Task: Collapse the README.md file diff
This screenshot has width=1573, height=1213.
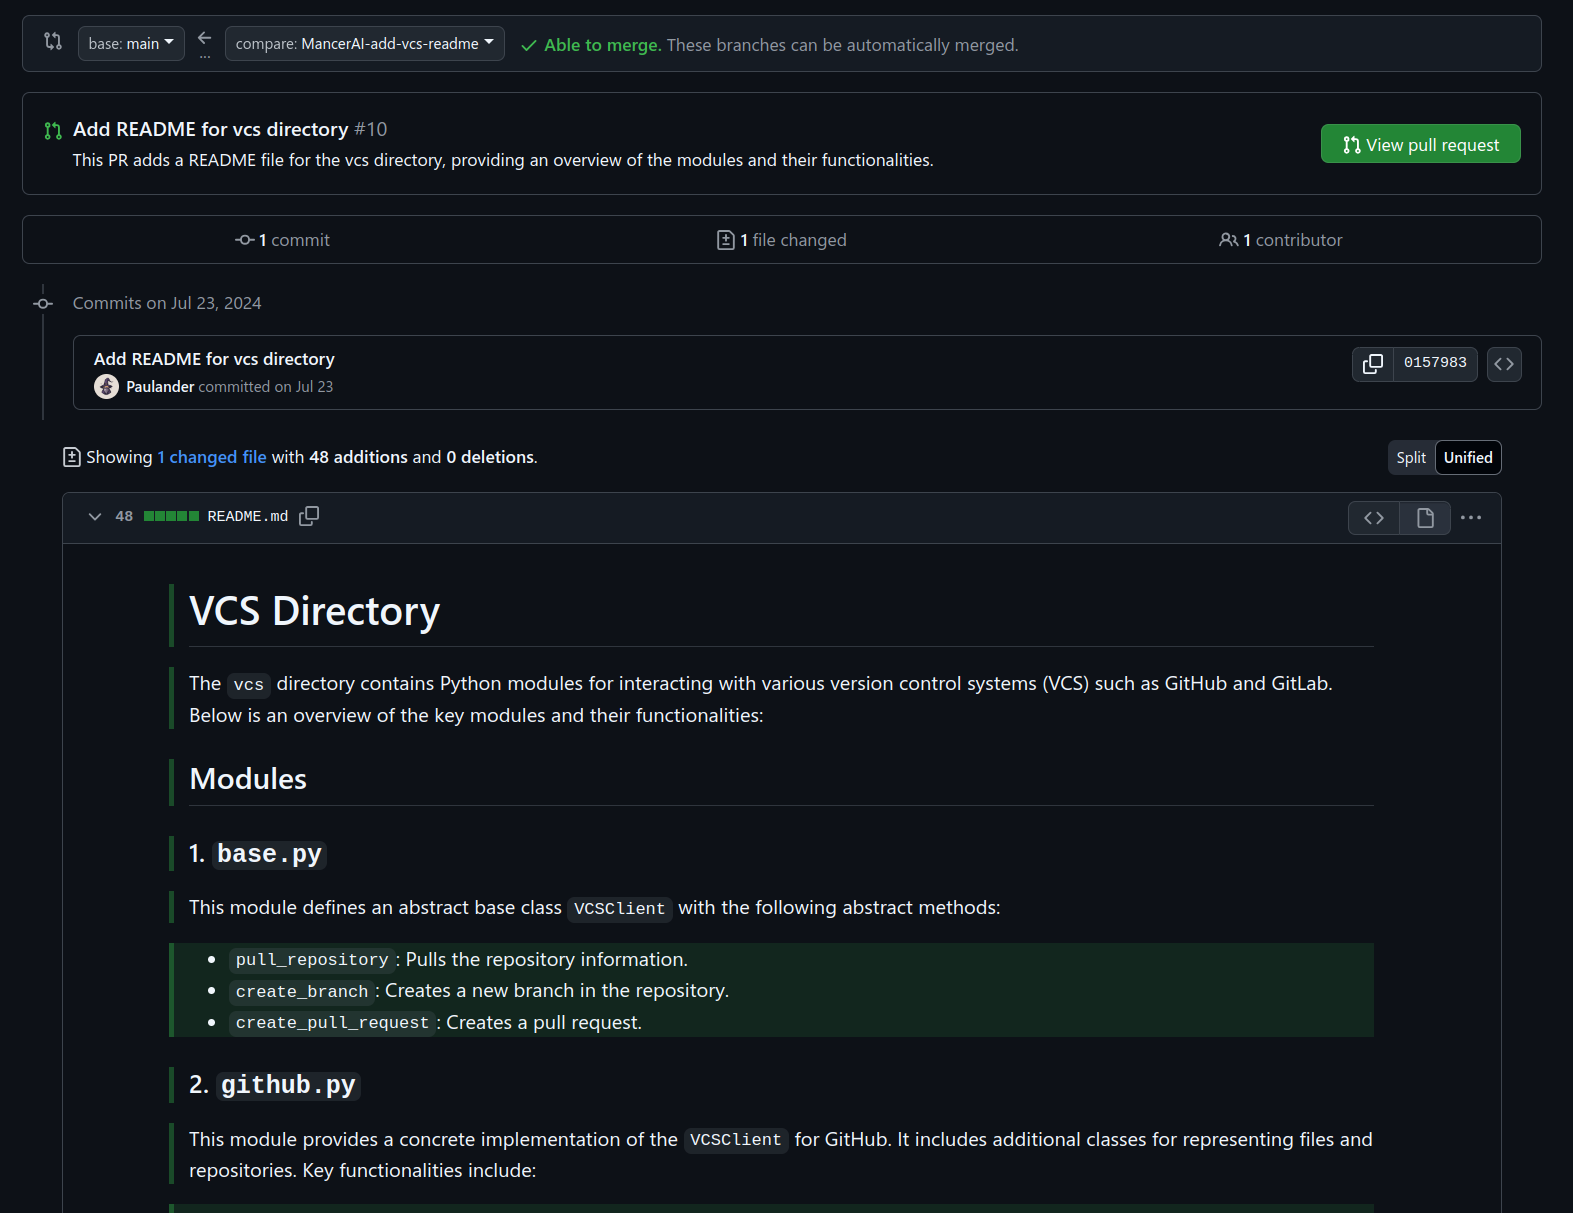Action: (x=95, y=517)
